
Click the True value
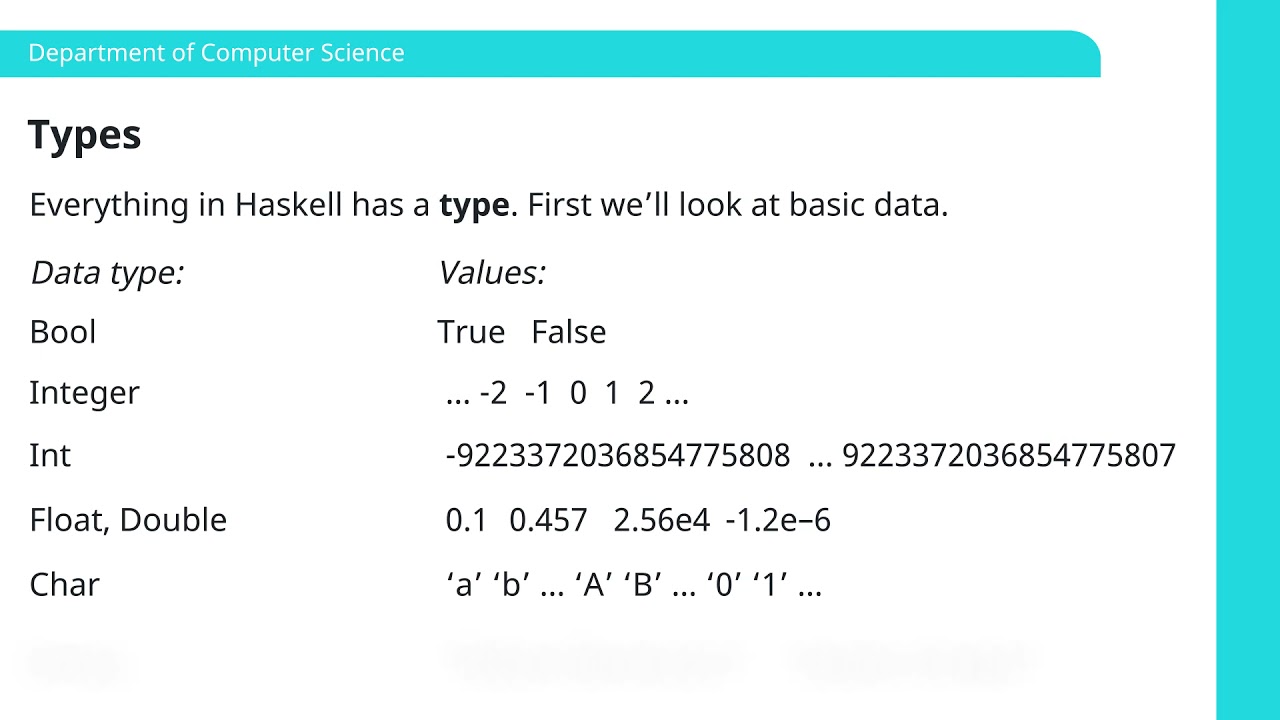471,332
